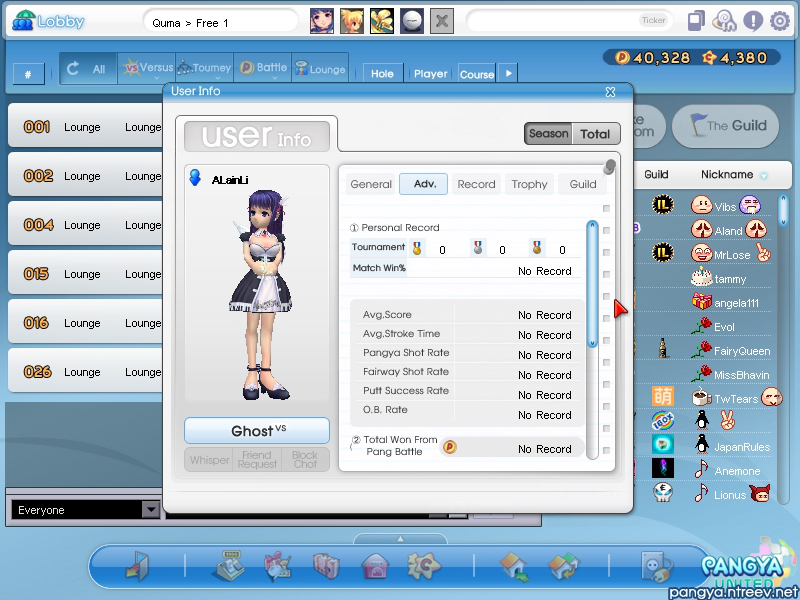This screenshot has height=600, width=800.
Task: Click the exit door icon in bottom toolbar
Action: [x=136, y=567]
